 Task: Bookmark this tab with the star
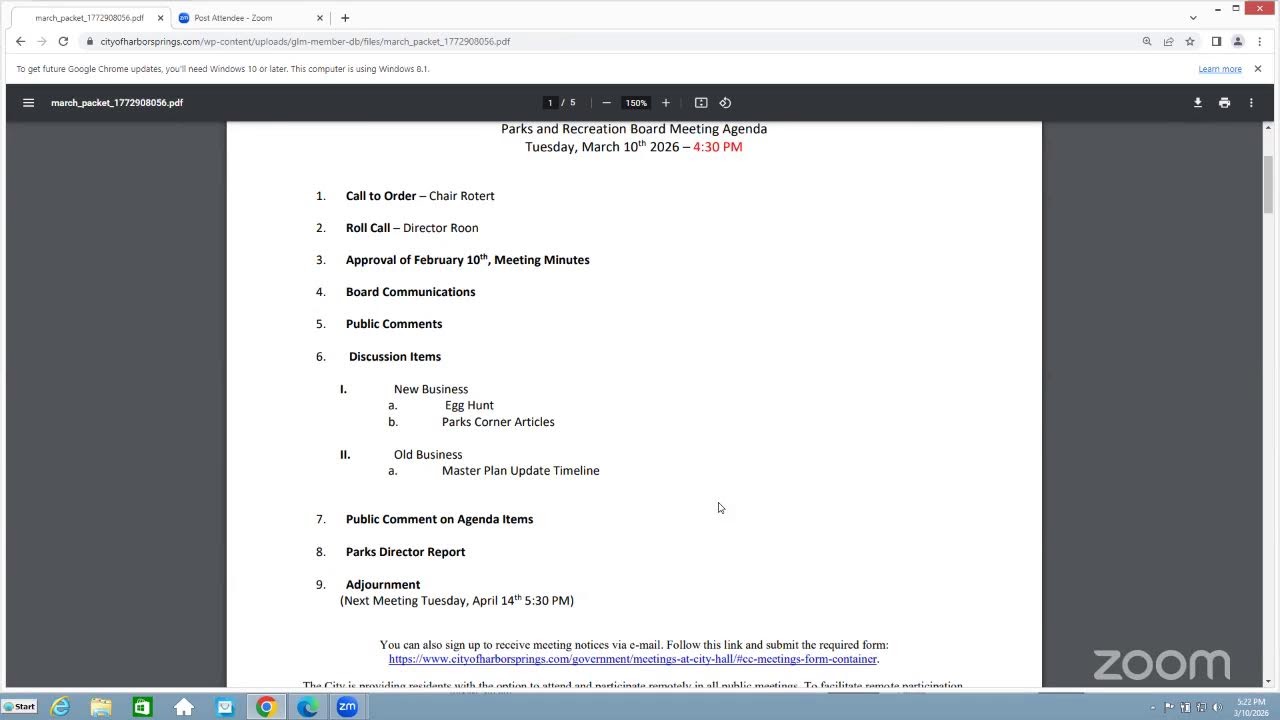click(x=1190, y=41)
